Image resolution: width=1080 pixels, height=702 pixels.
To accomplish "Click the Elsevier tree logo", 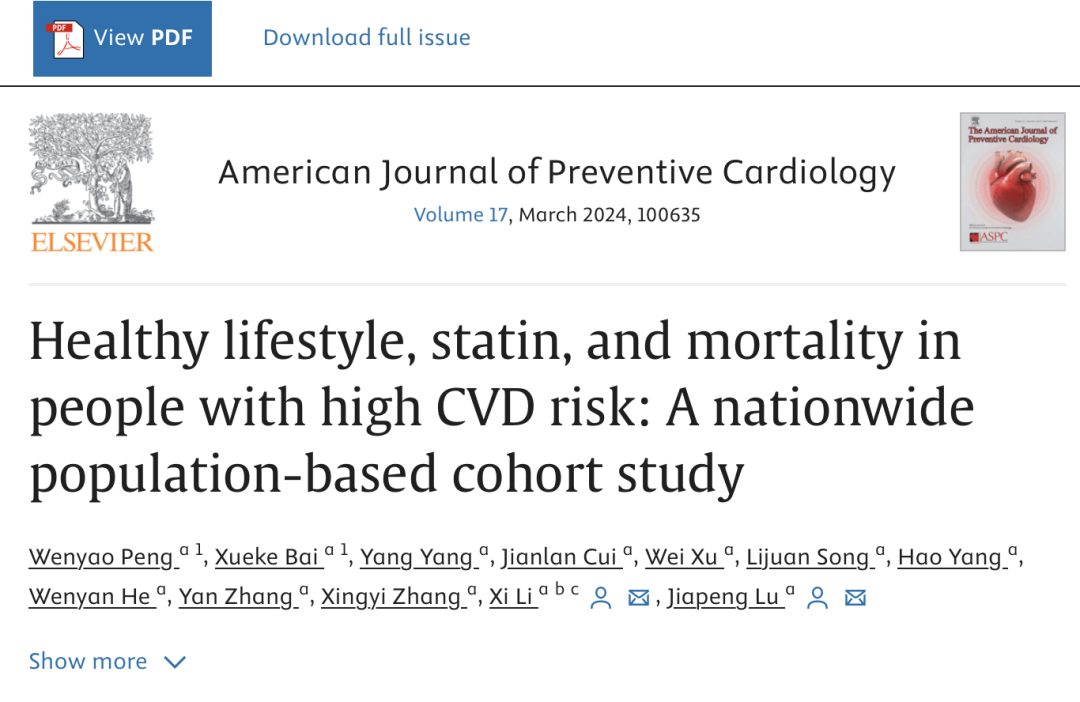I will 91,170.
